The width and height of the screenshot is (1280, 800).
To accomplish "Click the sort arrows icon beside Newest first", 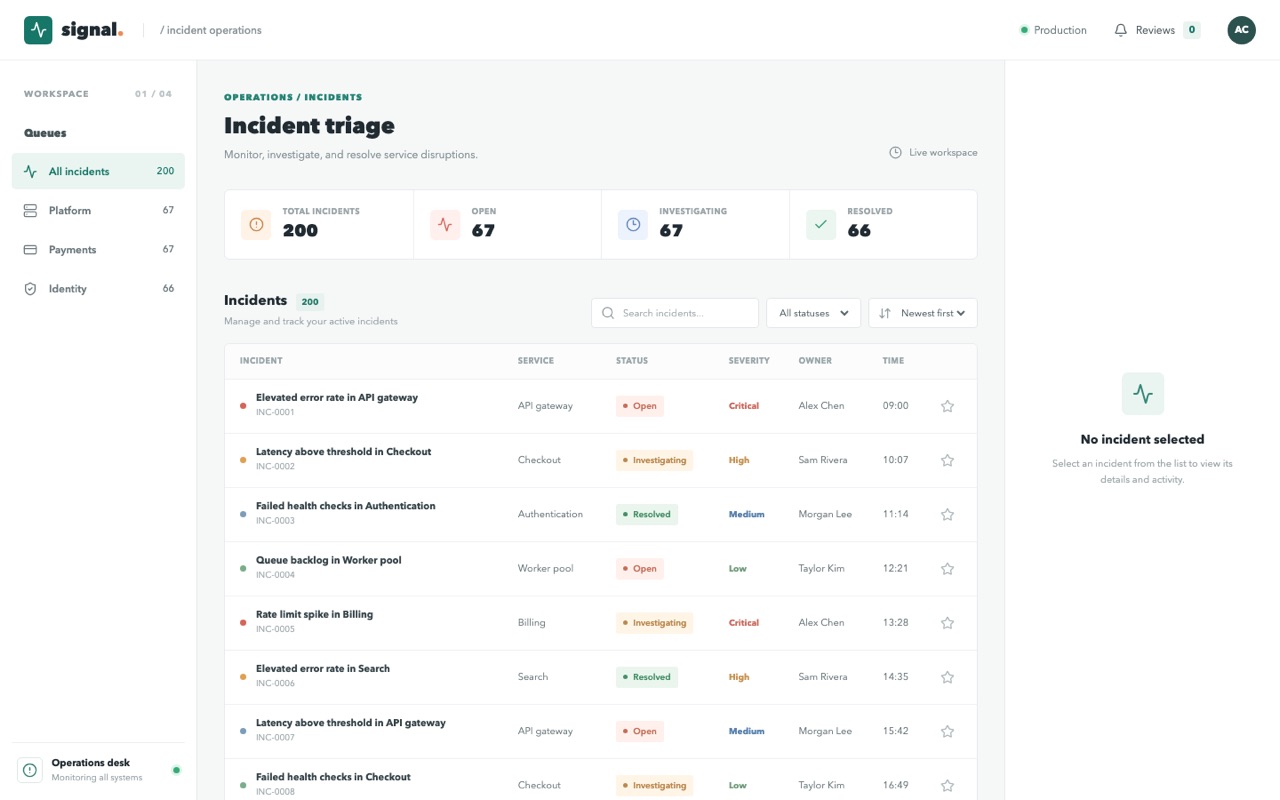I will 885,313.
